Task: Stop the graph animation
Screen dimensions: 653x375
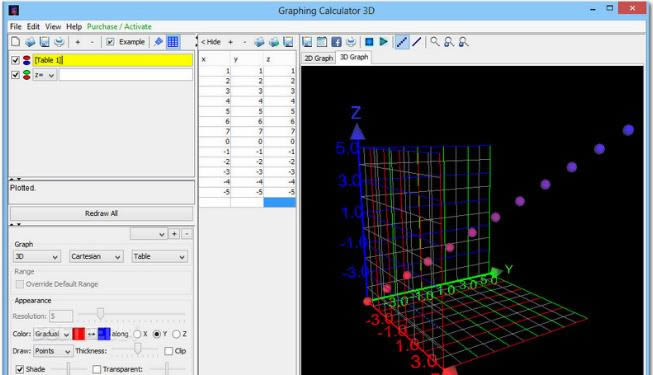Action: 369,42
